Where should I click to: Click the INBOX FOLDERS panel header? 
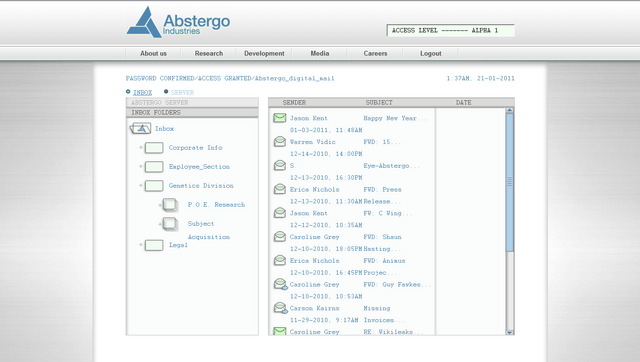(x=192, y=113)
